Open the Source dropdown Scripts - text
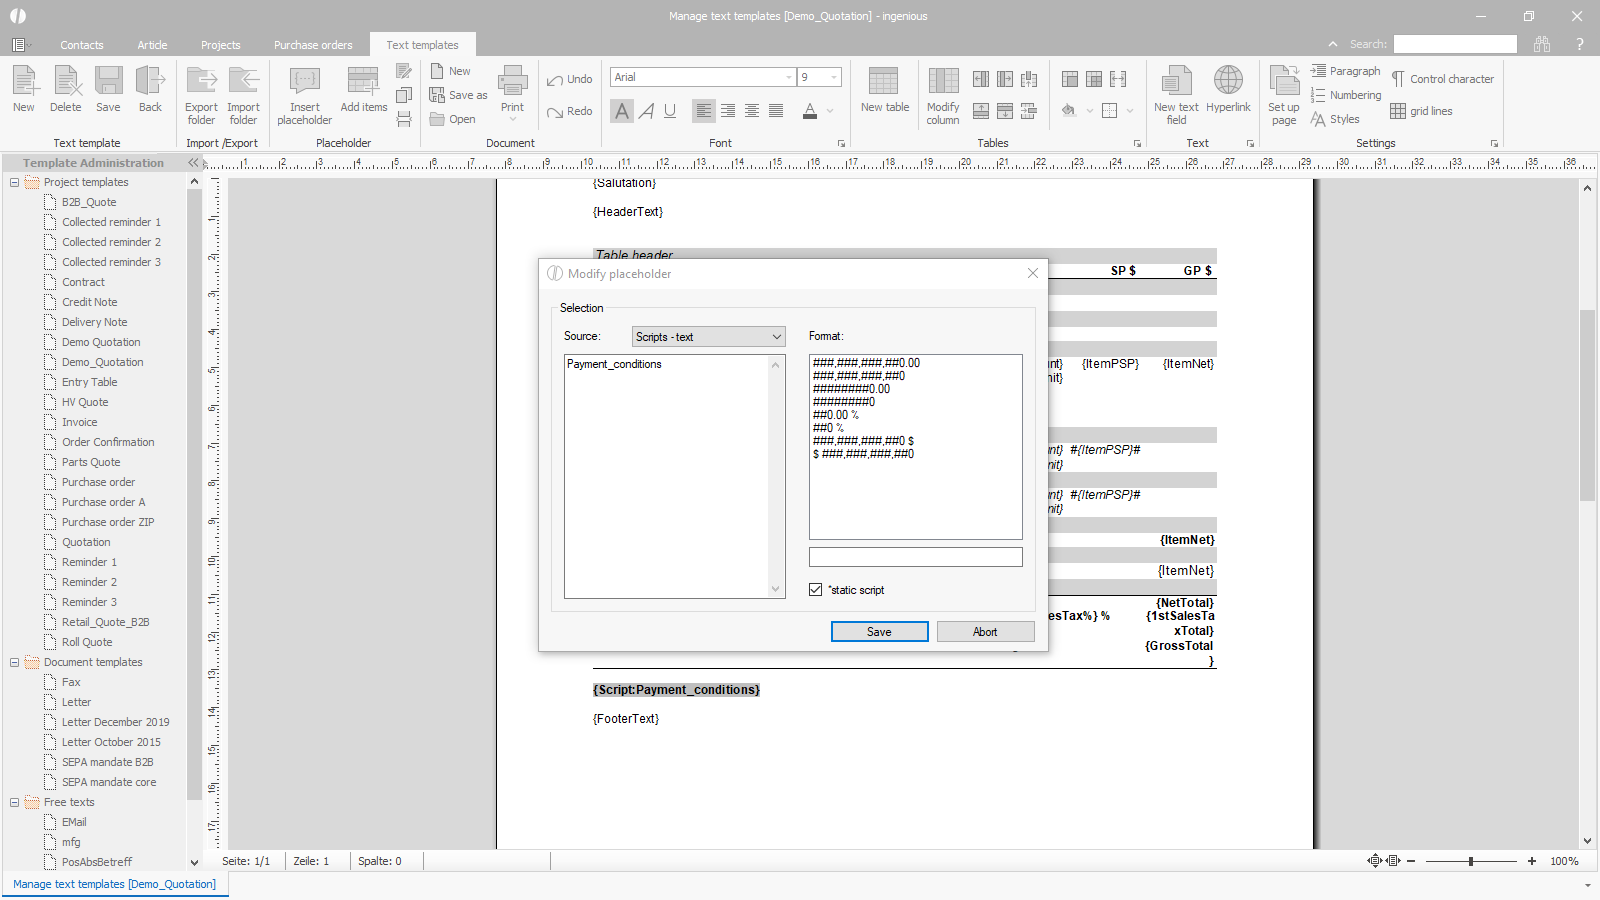This screenshot has height=900, width=1600. click(708, 337)
